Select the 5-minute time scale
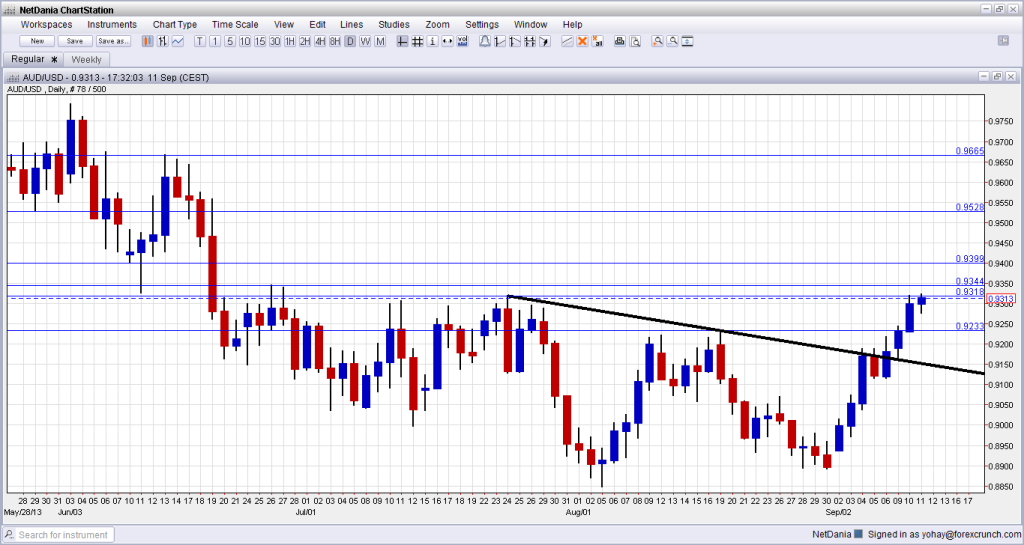This screenshot has height=545, width=1024. [x=230, y=41]
